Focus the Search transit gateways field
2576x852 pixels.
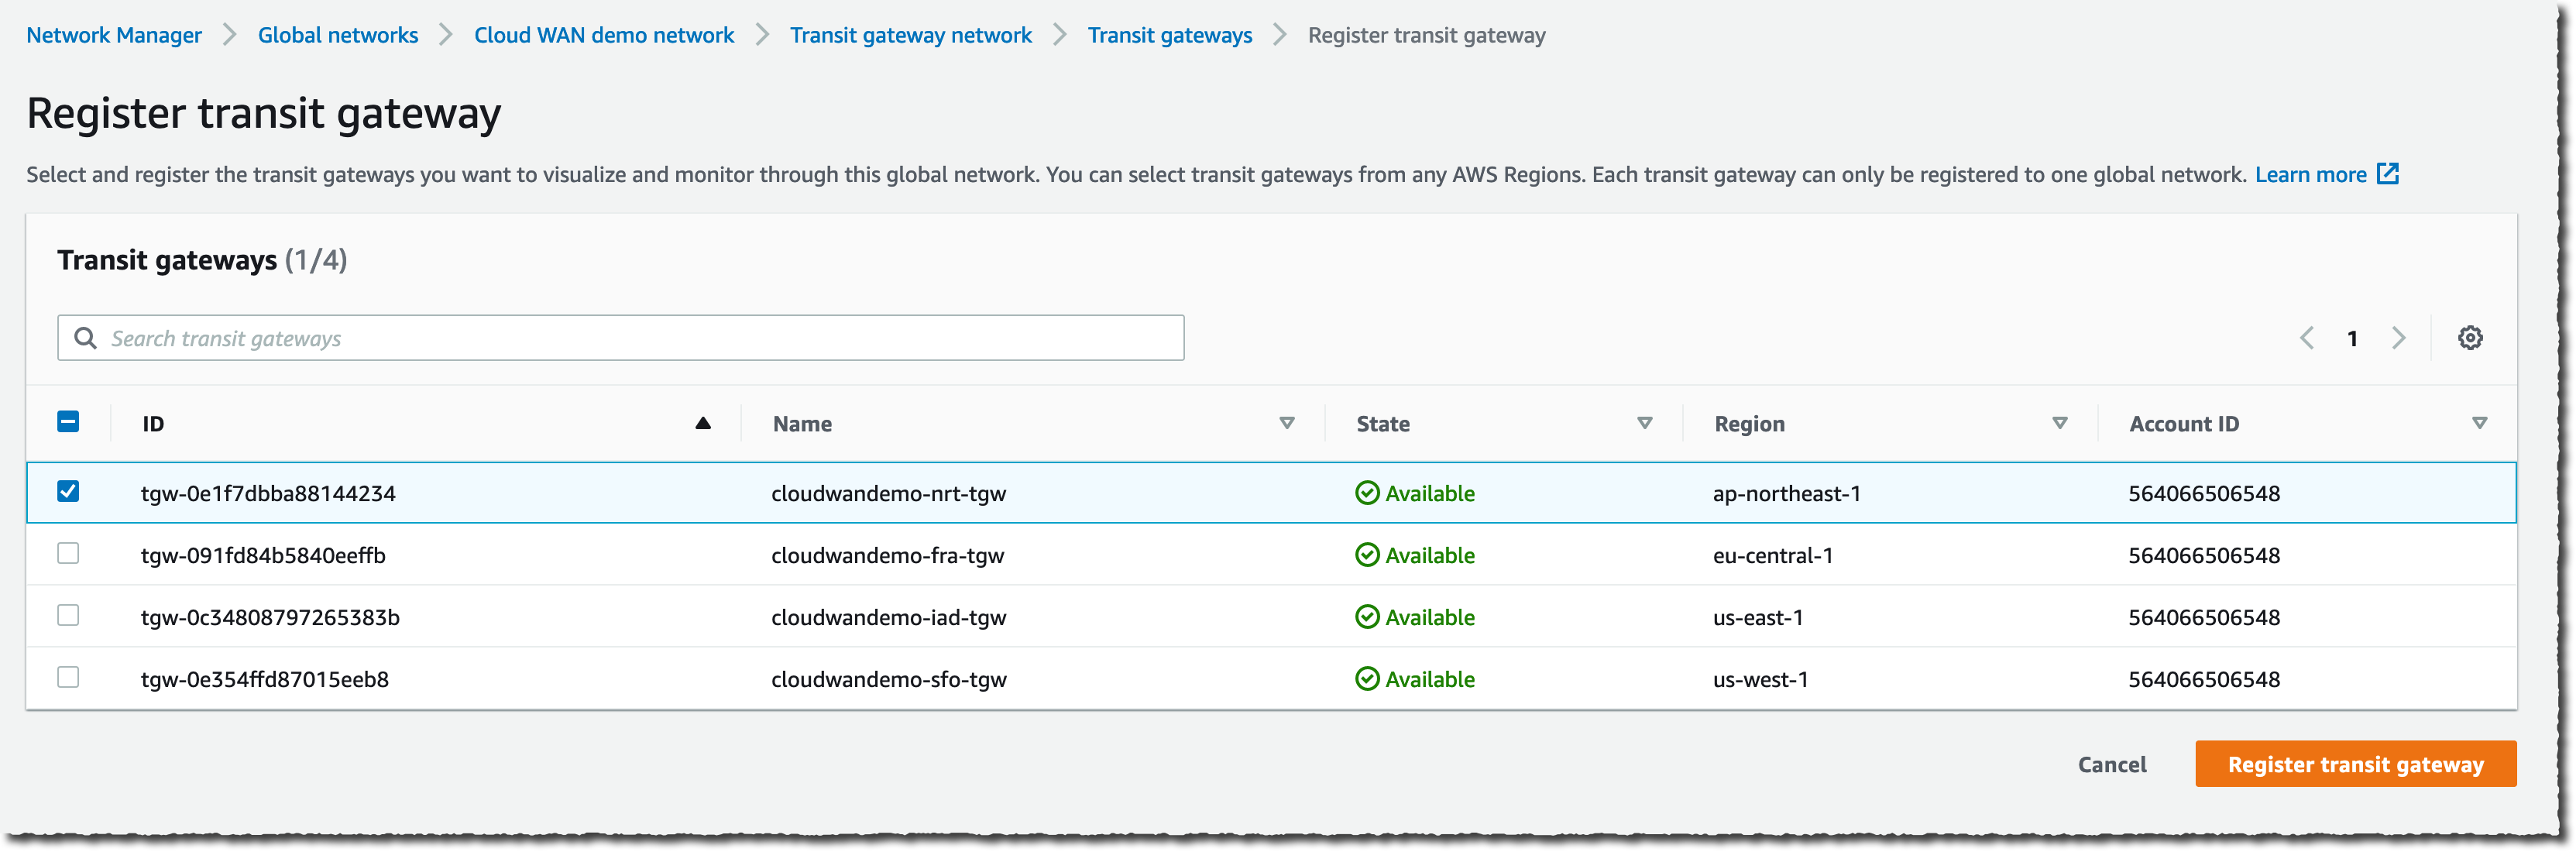640,338
